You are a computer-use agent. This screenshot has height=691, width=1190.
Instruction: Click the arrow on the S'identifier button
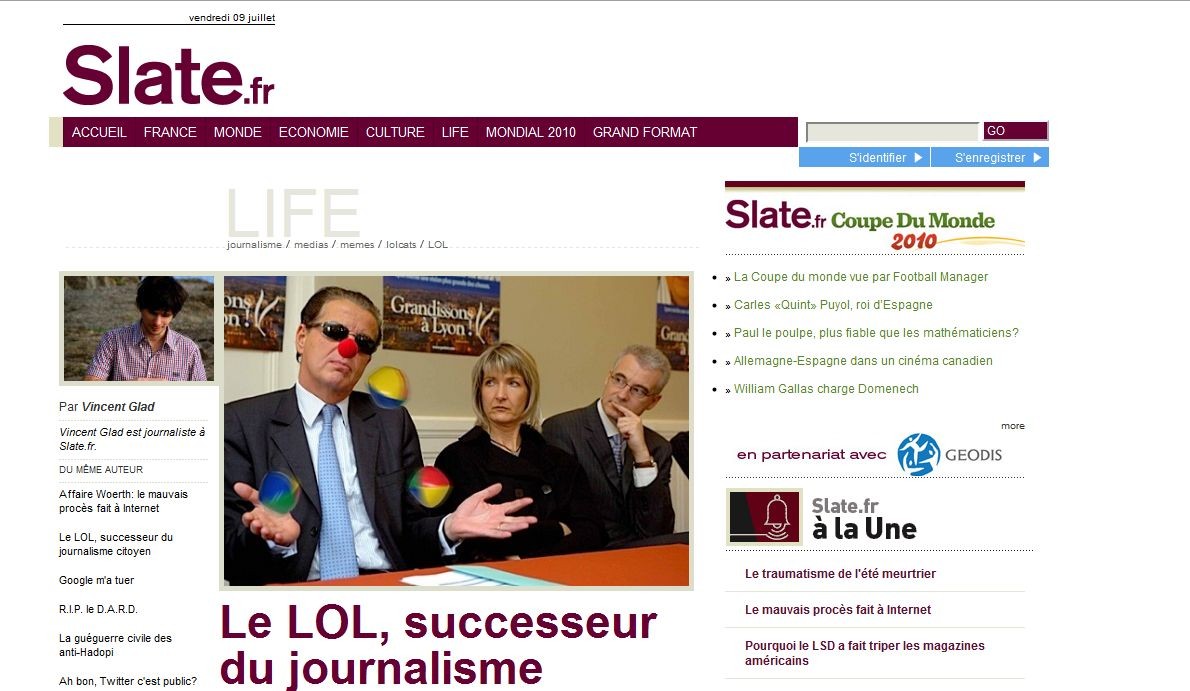pos(918,157)
